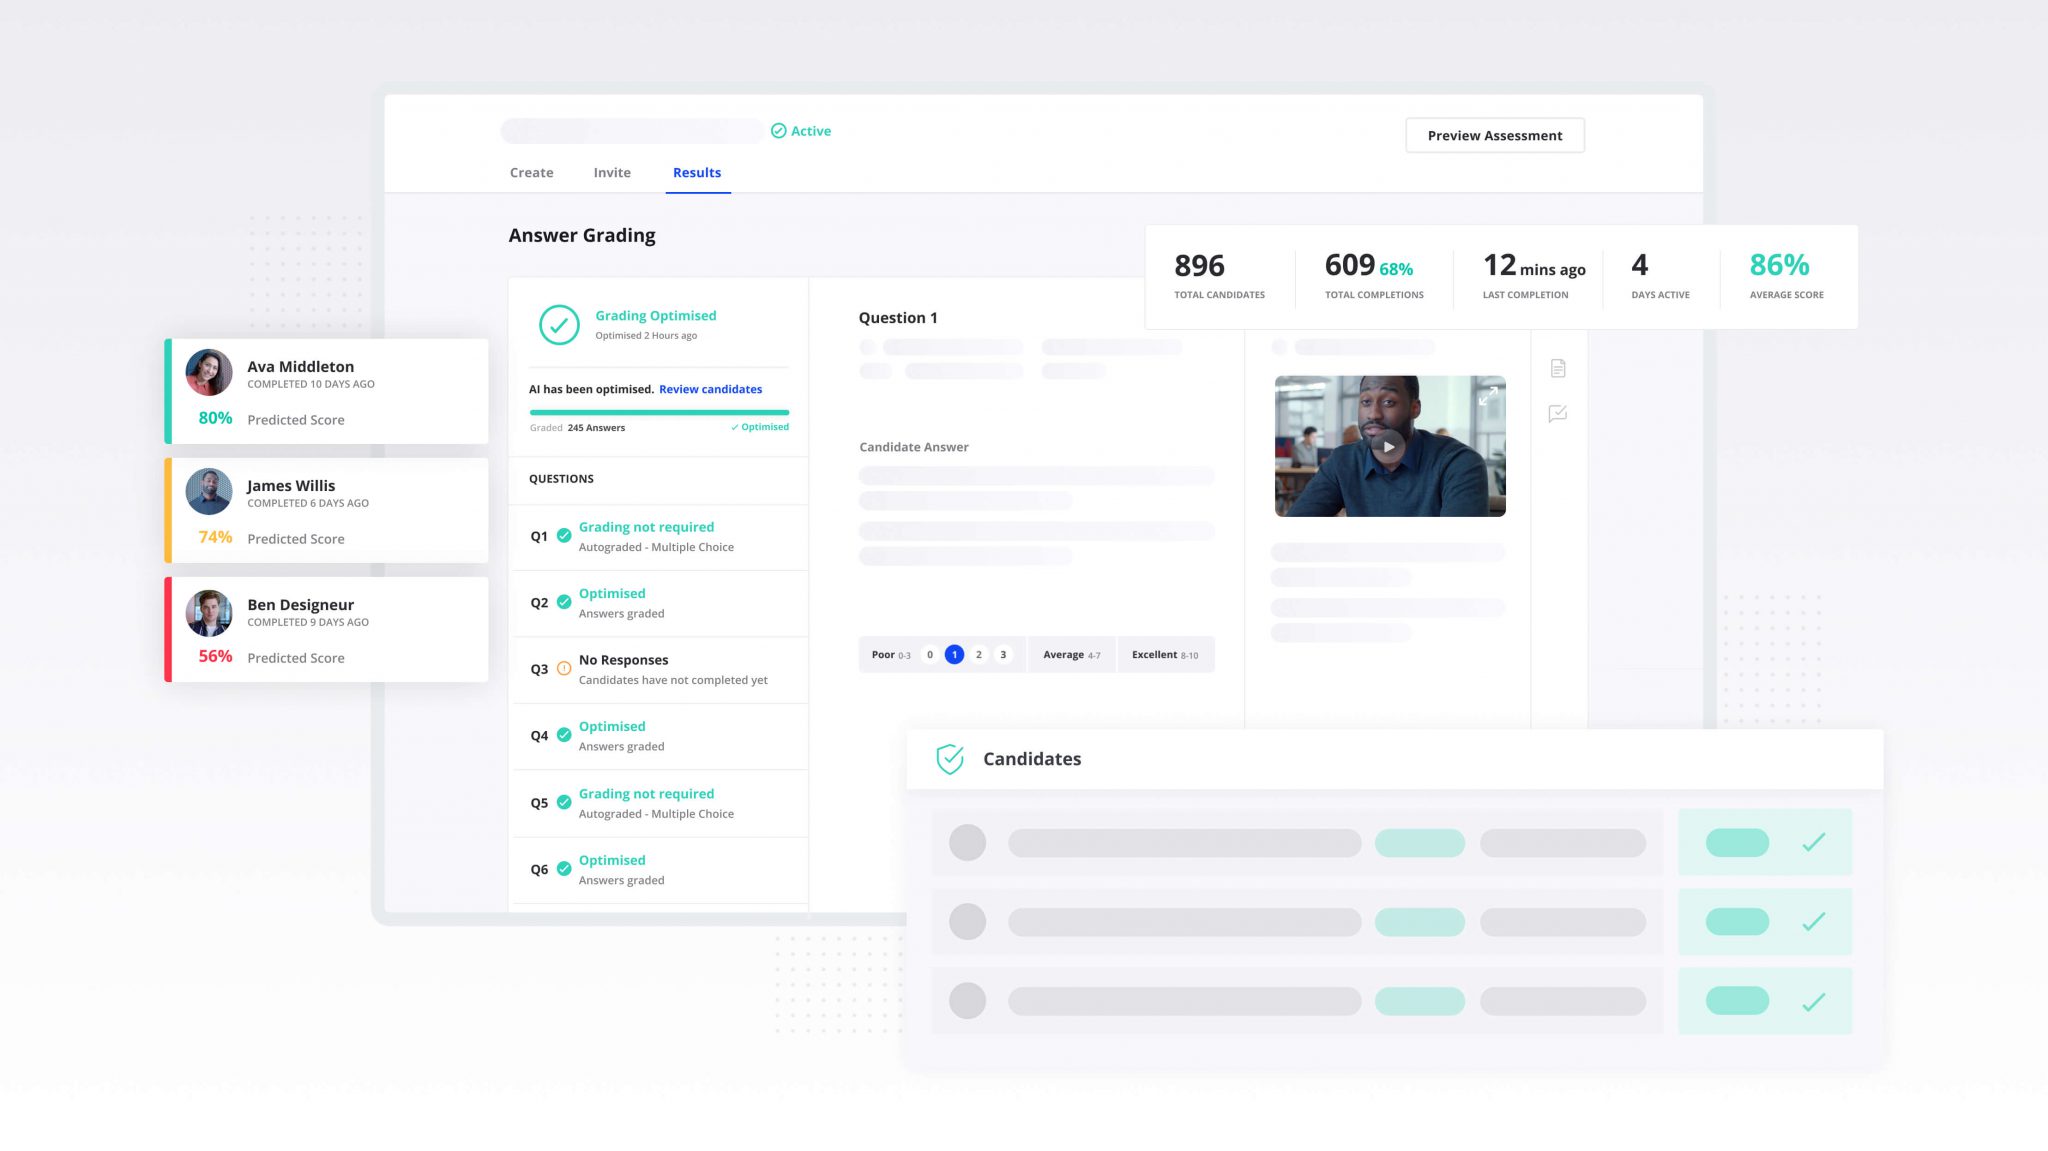
Task: Click the QUESTIONS section header
Action: (561, 479)
